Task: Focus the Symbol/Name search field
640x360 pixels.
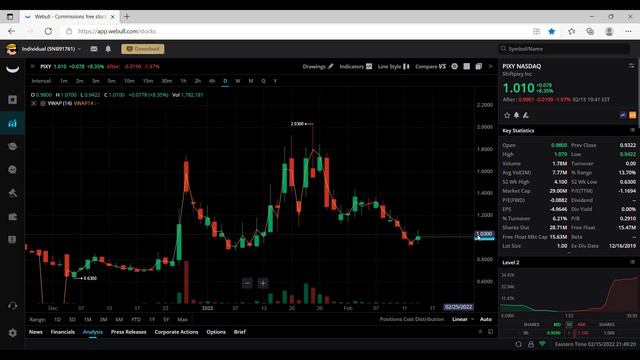Action: (564, 49)
